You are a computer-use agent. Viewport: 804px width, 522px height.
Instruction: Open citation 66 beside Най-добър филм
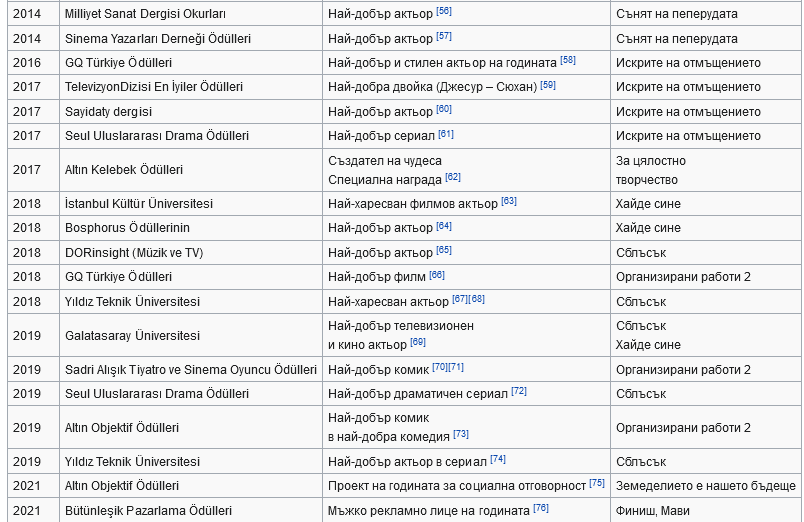click(x=437, y=274)
